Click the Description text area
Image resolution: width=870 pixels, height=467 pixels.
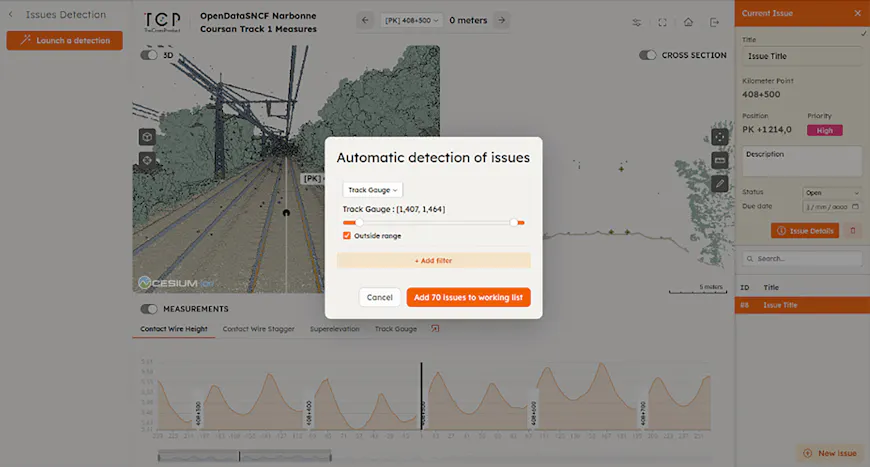click(x=802, y=161)
